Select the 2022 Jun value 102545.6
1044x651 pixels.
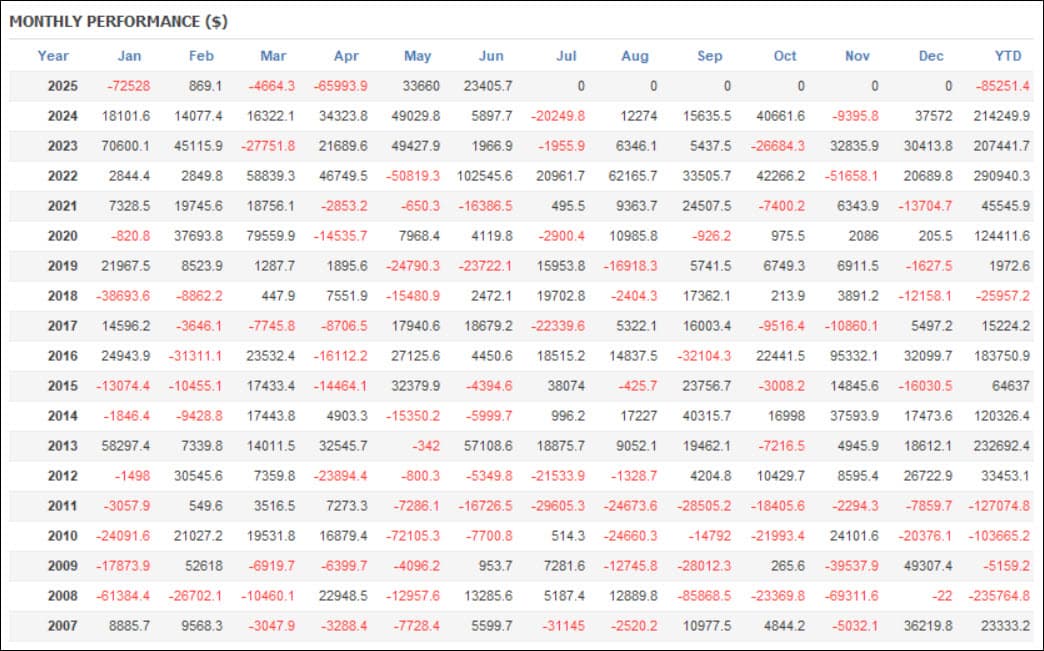tap(485, 176)
